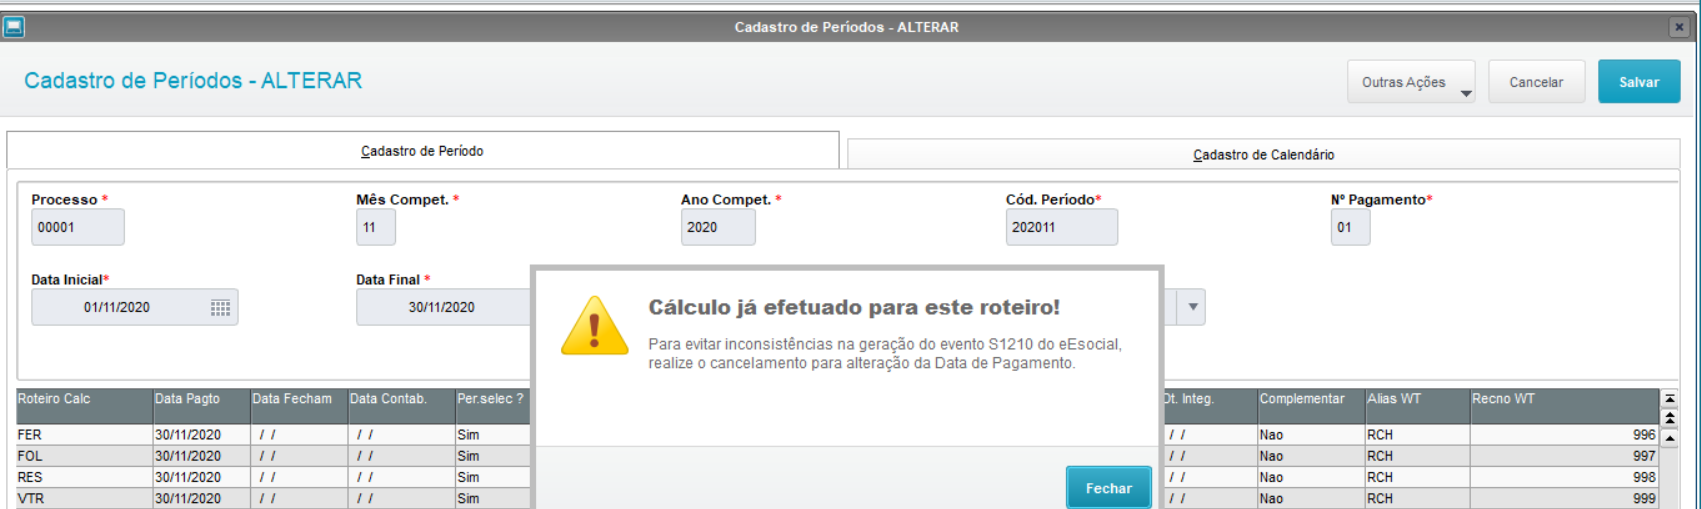Click the grid scroll up arrow
Image resolution: width=1701 pixels, height=509 pixels.
click(x=1669, y=437)
